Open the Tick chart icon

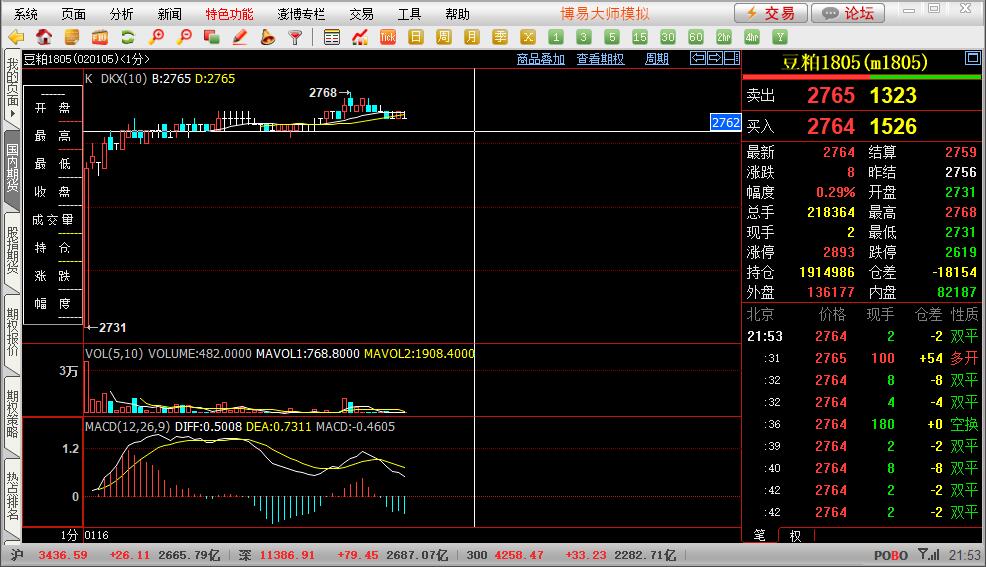click(x=388, y=37)
